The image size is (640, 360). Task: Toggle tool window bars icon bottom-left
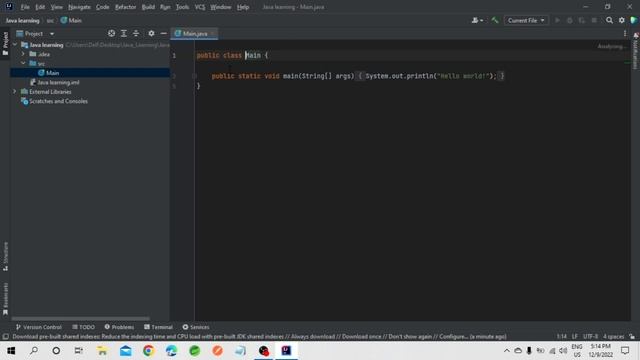click(5, 337)
